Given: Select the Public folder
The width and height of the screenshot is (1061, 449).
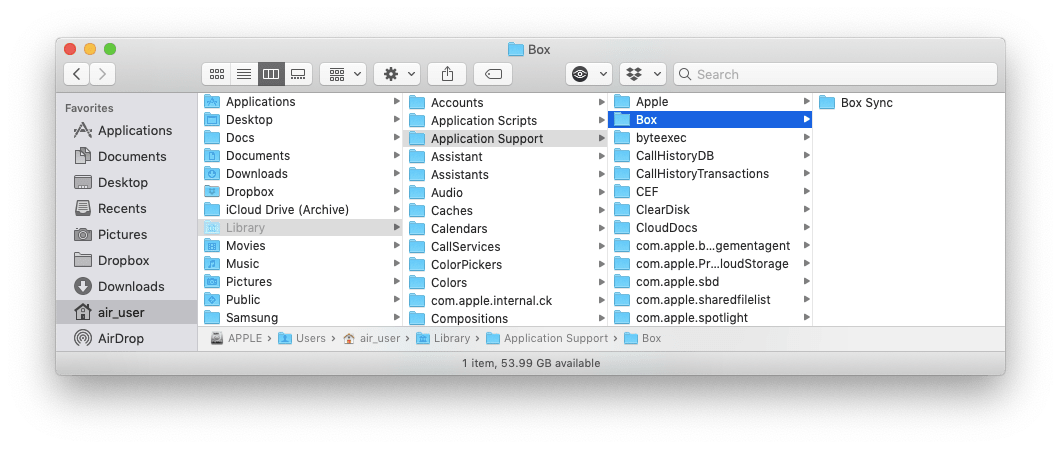Looking at the screenshot, I should click(300, 300).
